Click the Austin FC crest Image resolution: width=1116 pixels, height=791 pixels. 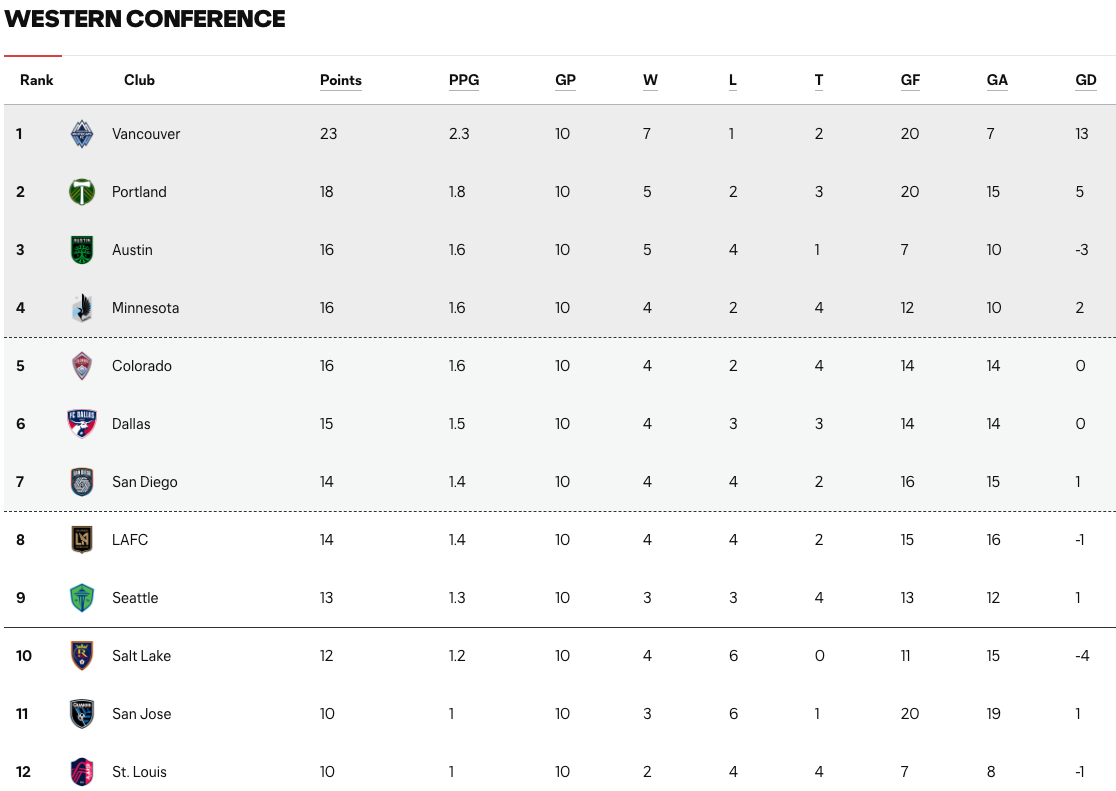81,250
